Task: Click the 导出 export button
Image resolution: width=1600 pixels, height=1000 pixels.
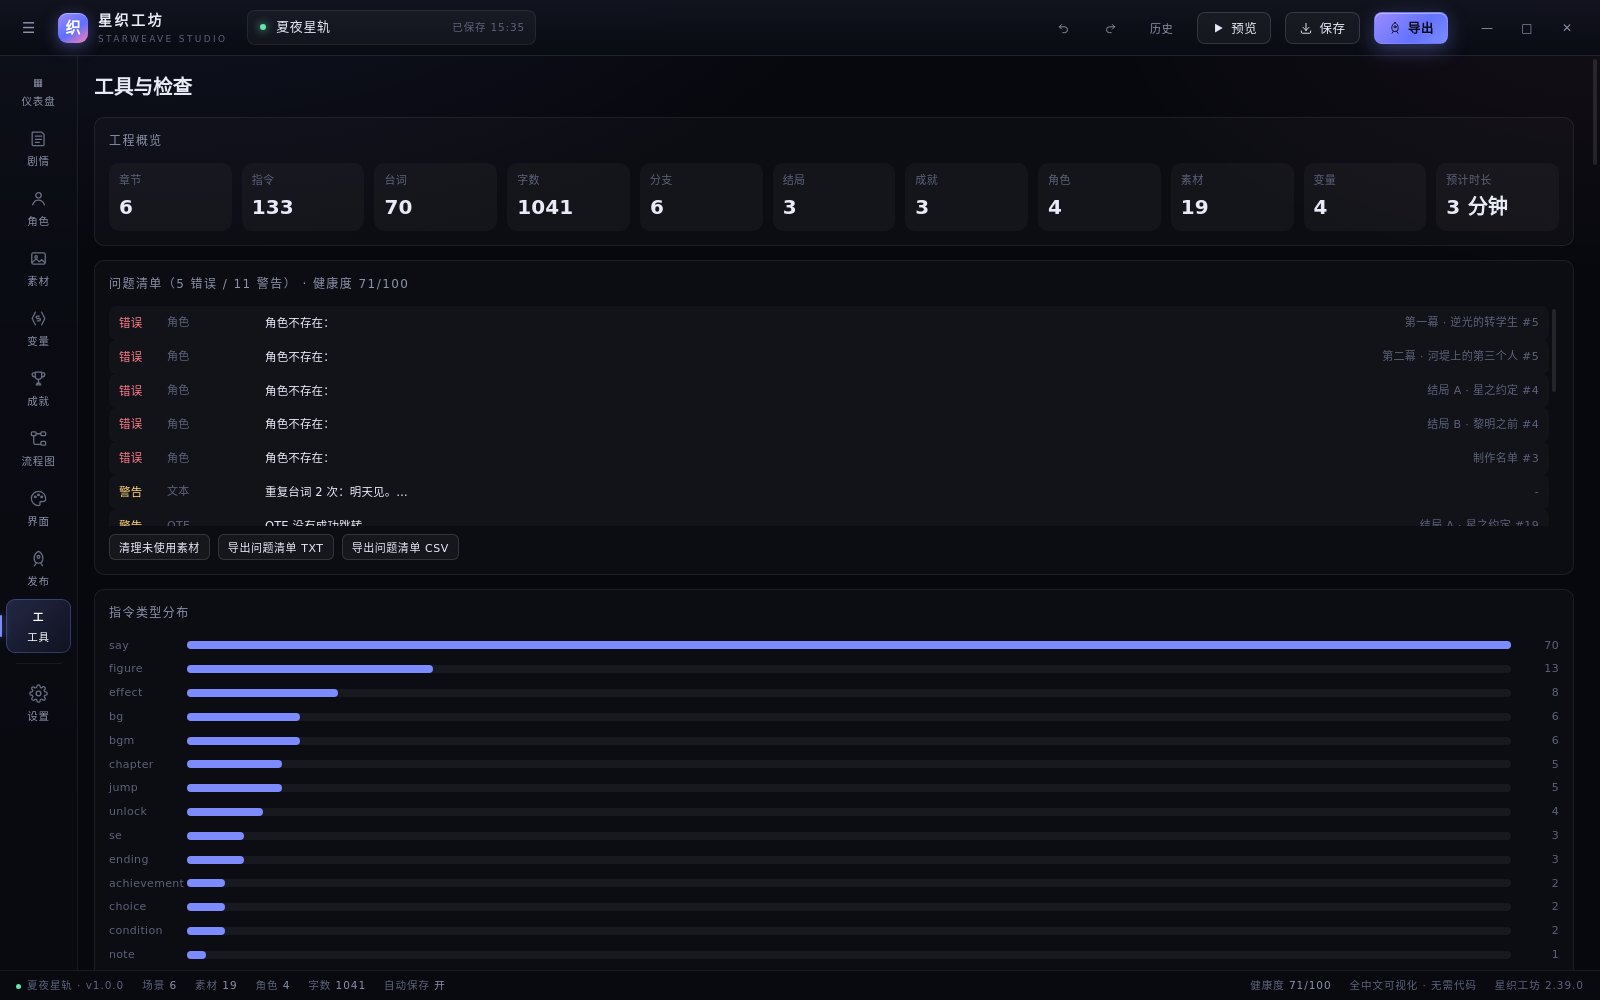Action: (1411, 28)
